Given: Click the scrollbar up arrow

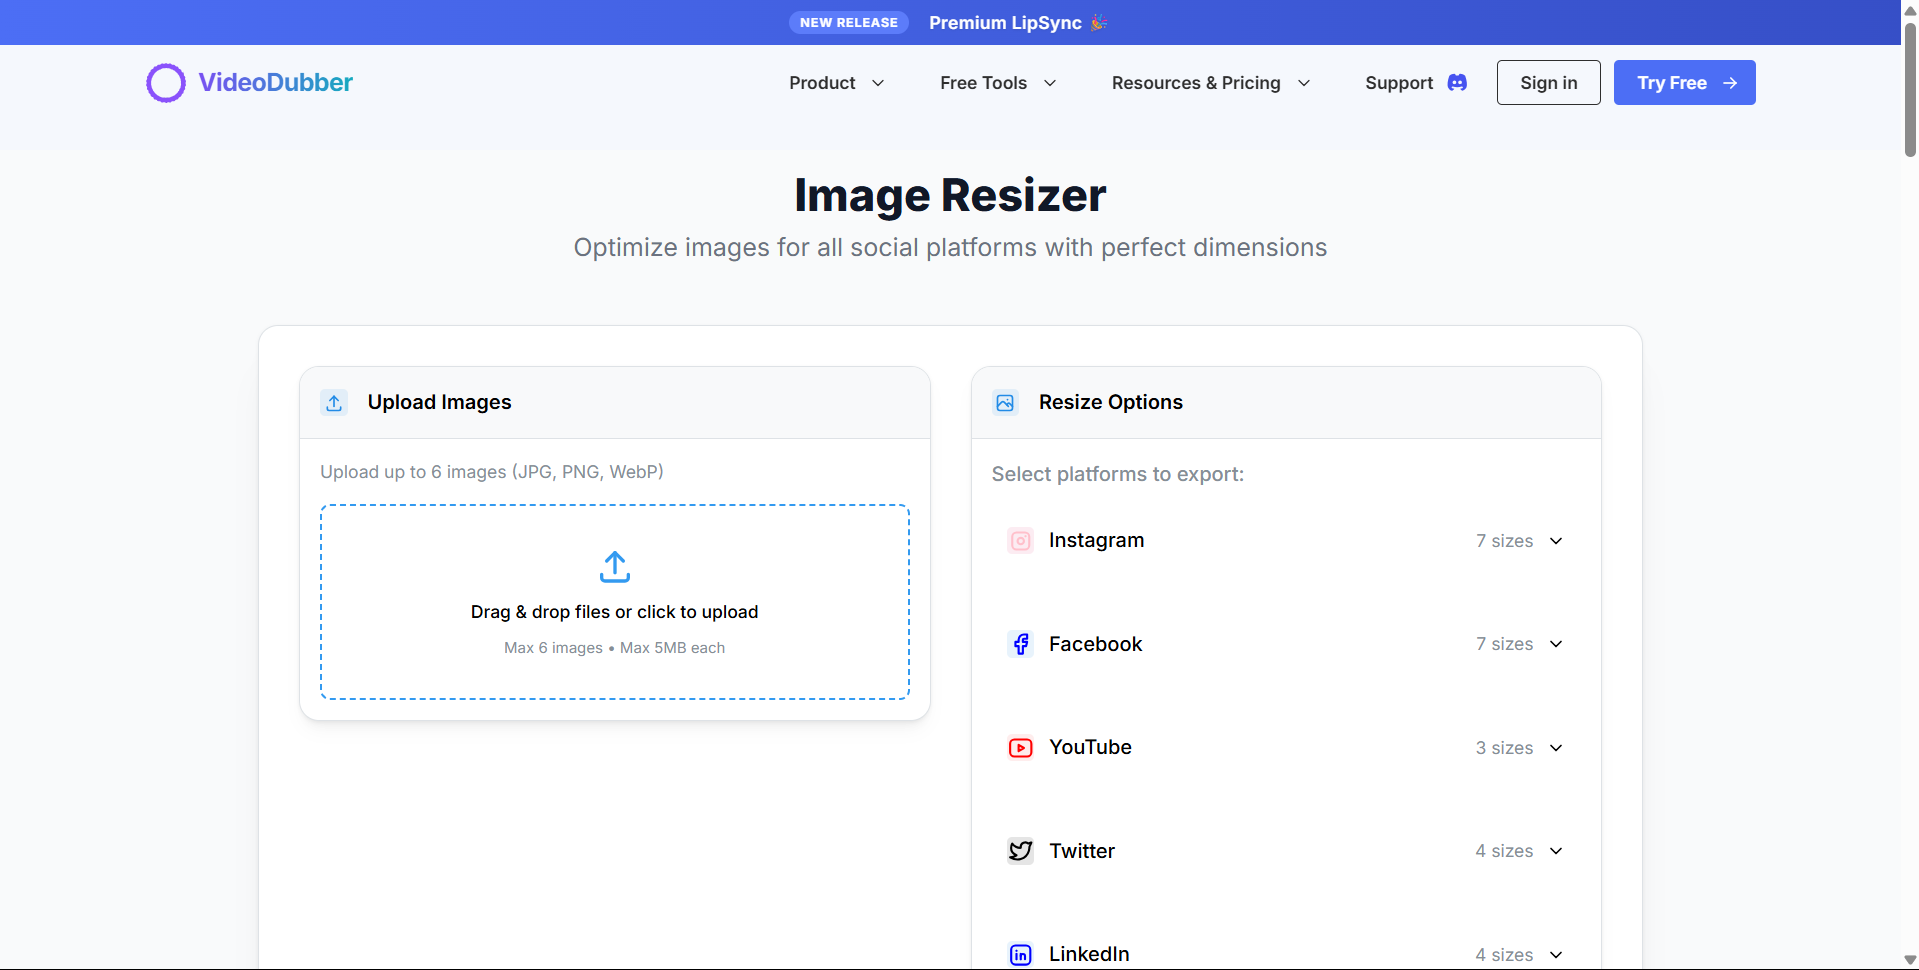Looking at the screenshot, I should coord(1910,9).
